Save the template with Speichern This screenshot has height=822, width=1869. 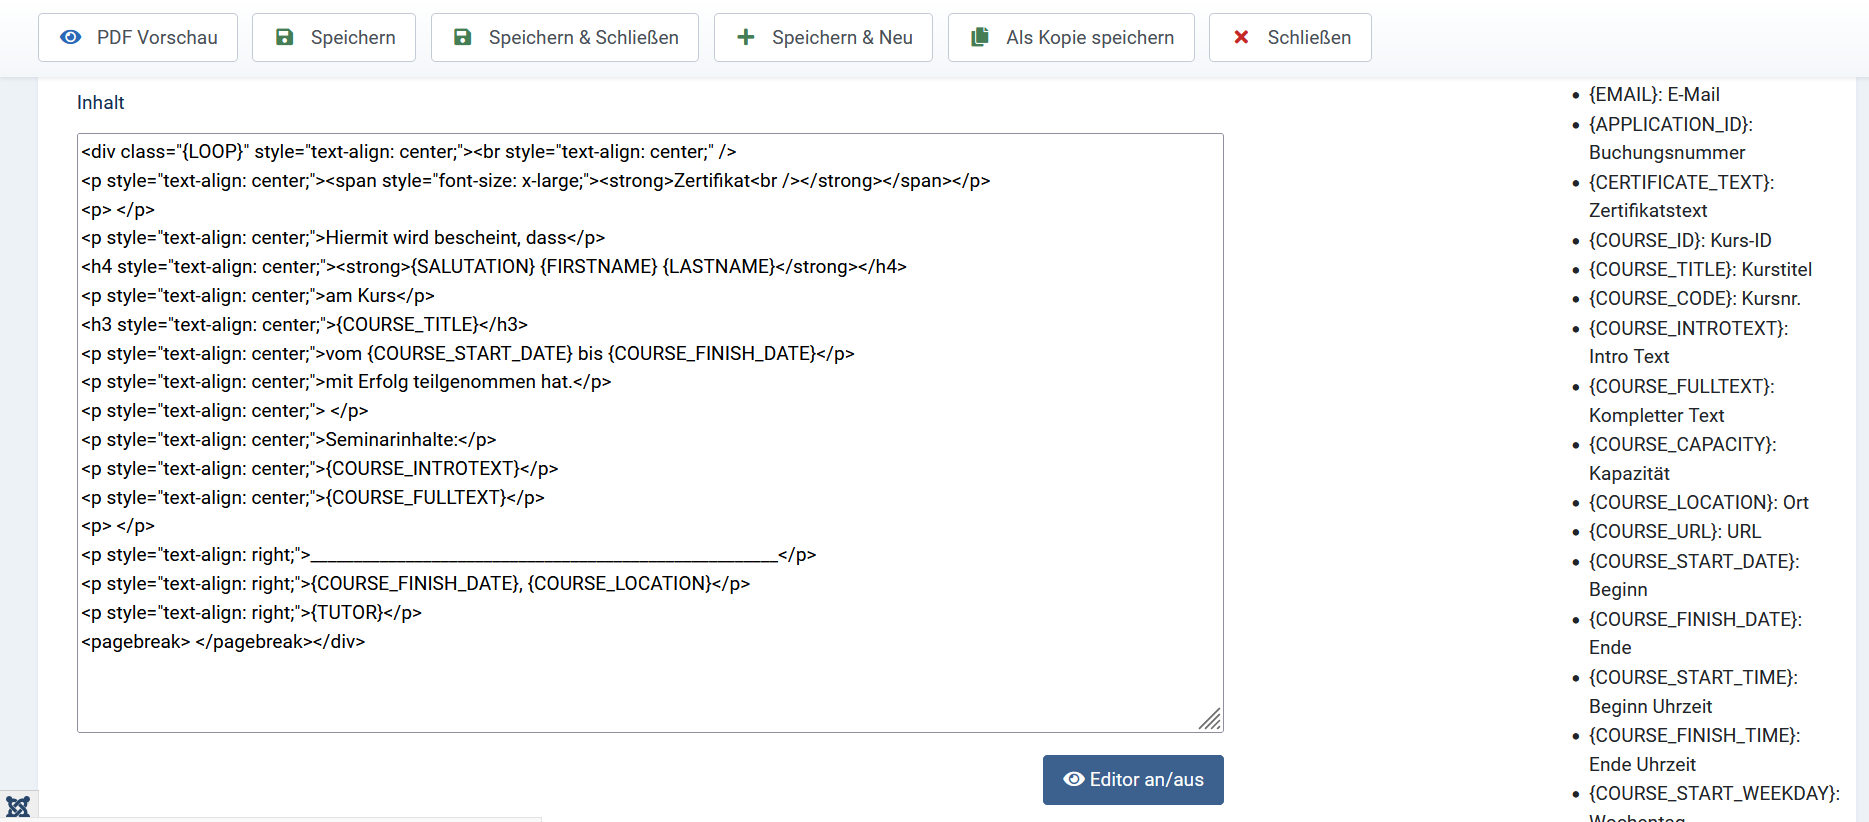(333, 36)
